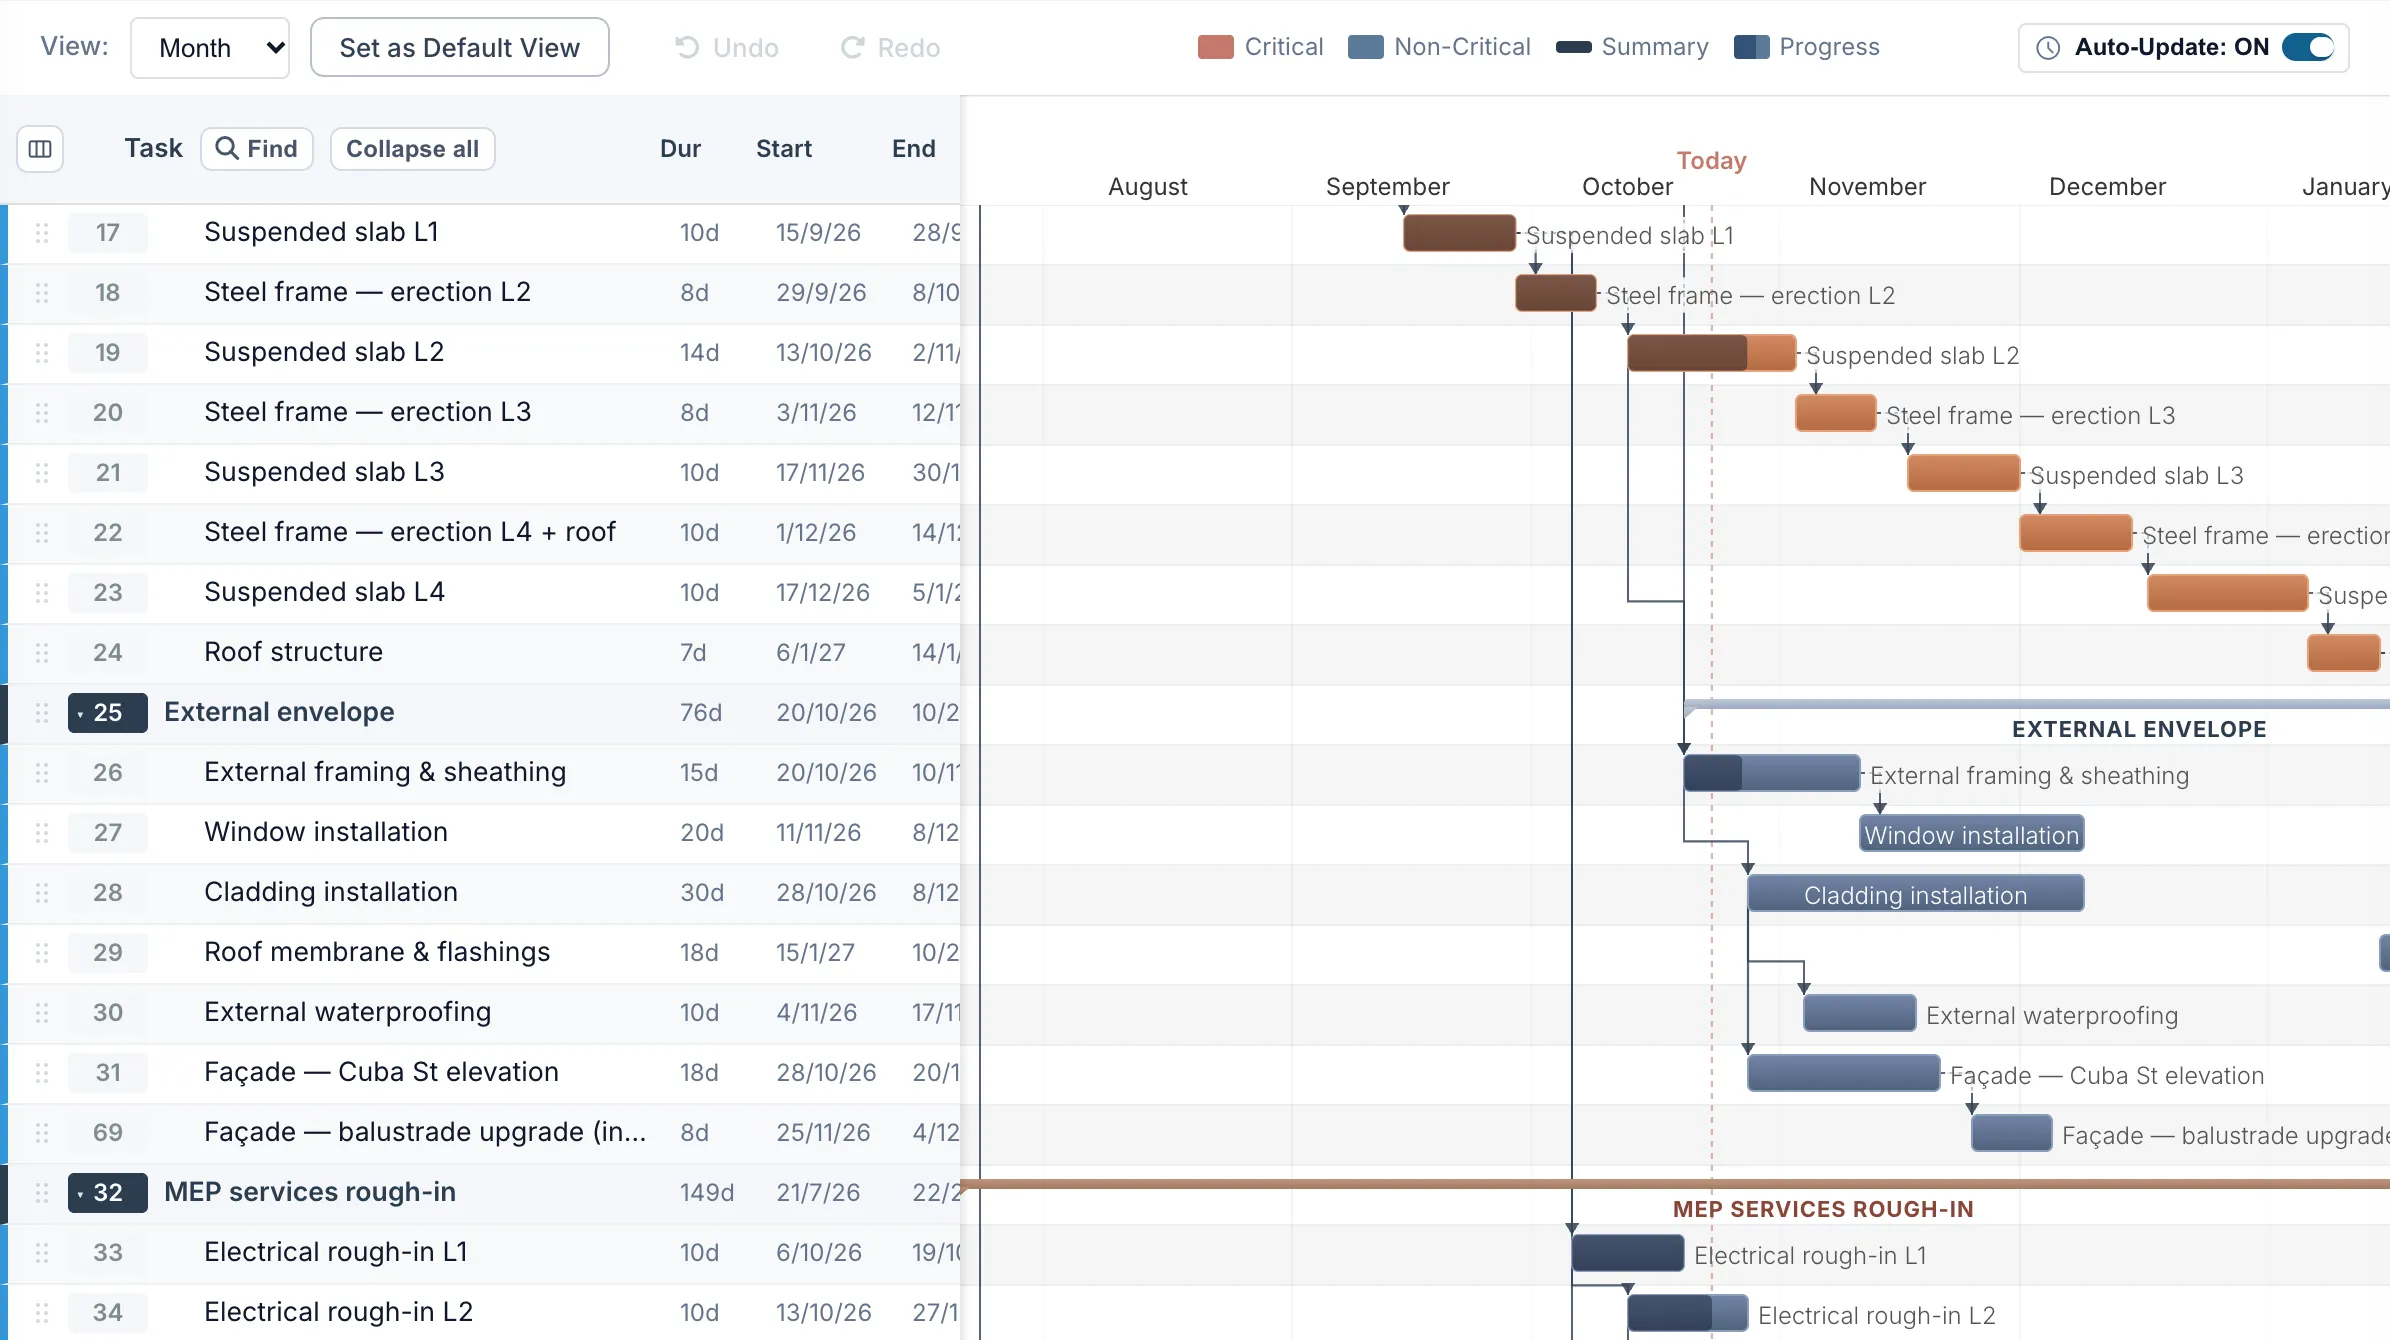
Task: Click the Critical legend swatch
Action: click(x=1215, y=47)
